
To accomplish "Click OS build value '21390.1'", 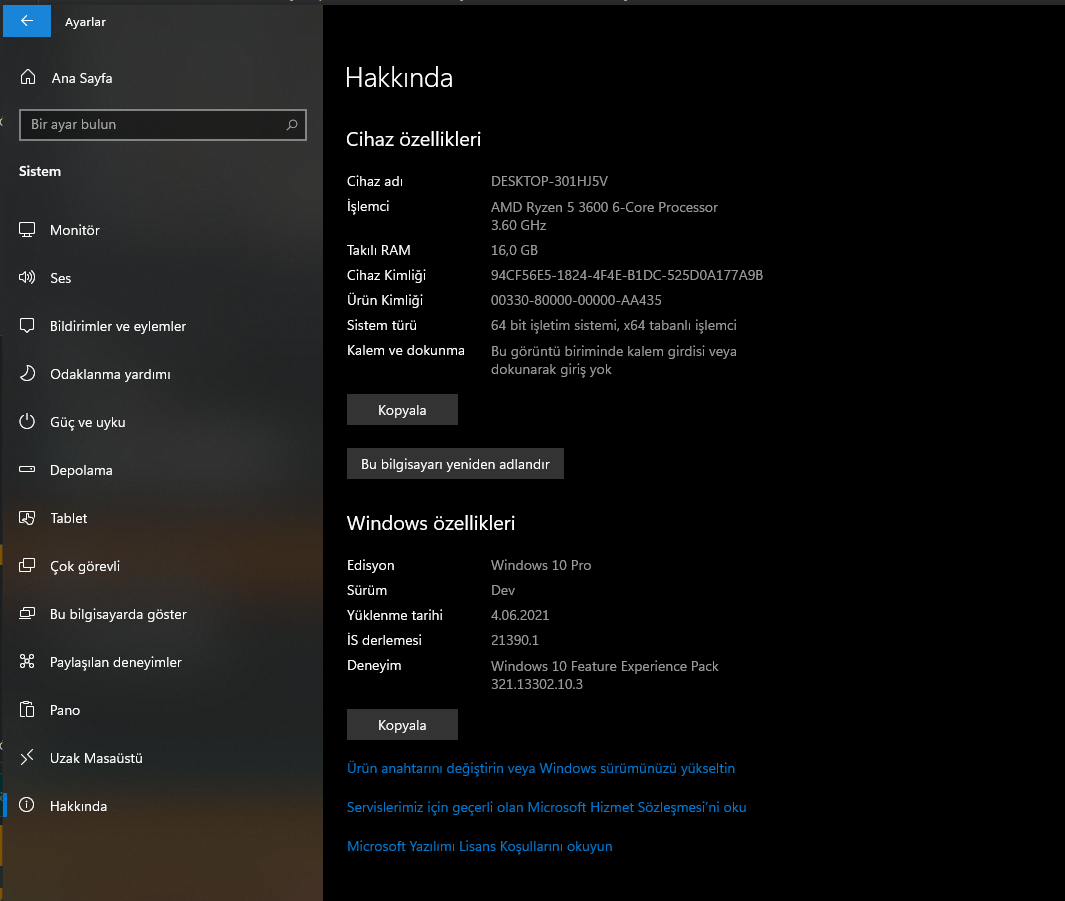I will [x=514, y=640].
